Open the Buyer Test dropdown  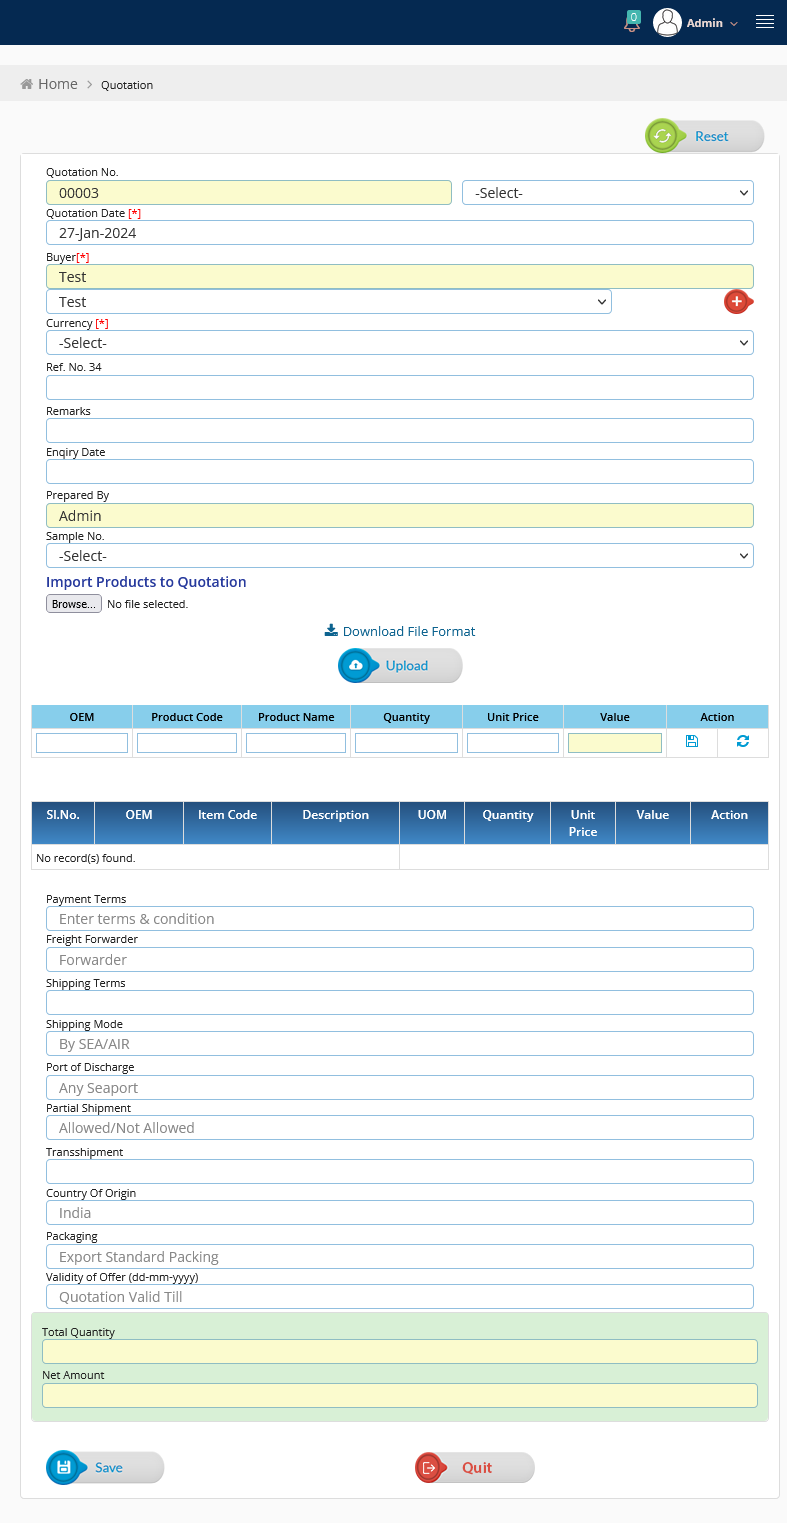[x=329, y=302]
